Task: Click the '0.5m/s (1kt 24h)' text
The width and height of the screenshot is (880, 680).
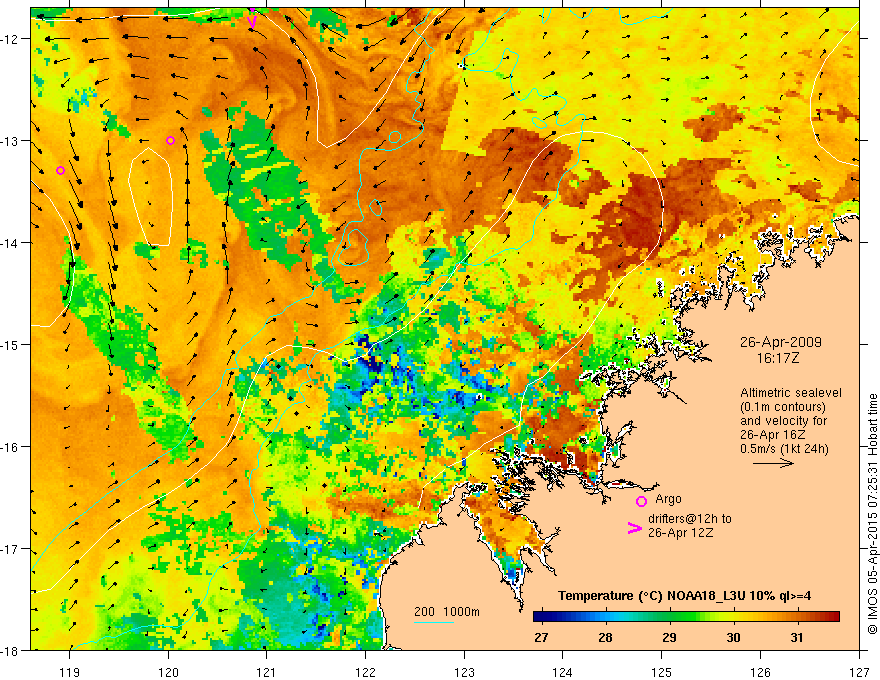Action: coord(784,449)
